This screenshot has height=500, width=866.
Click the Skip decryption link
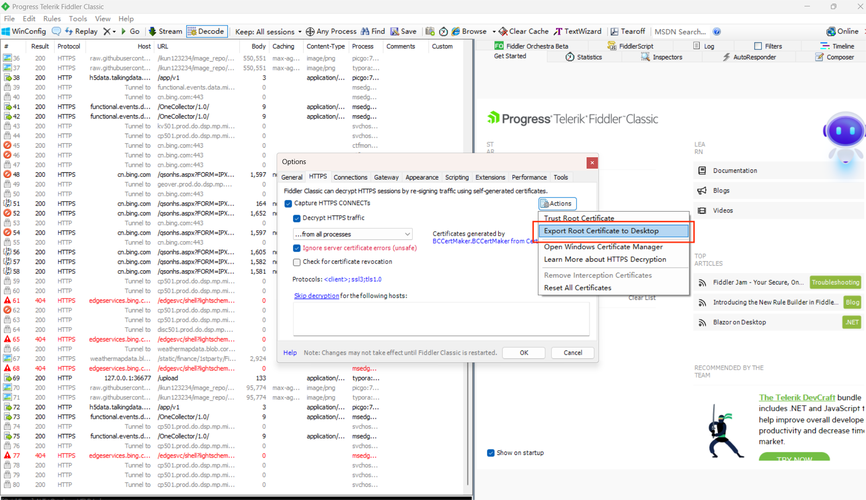point(316,296)
